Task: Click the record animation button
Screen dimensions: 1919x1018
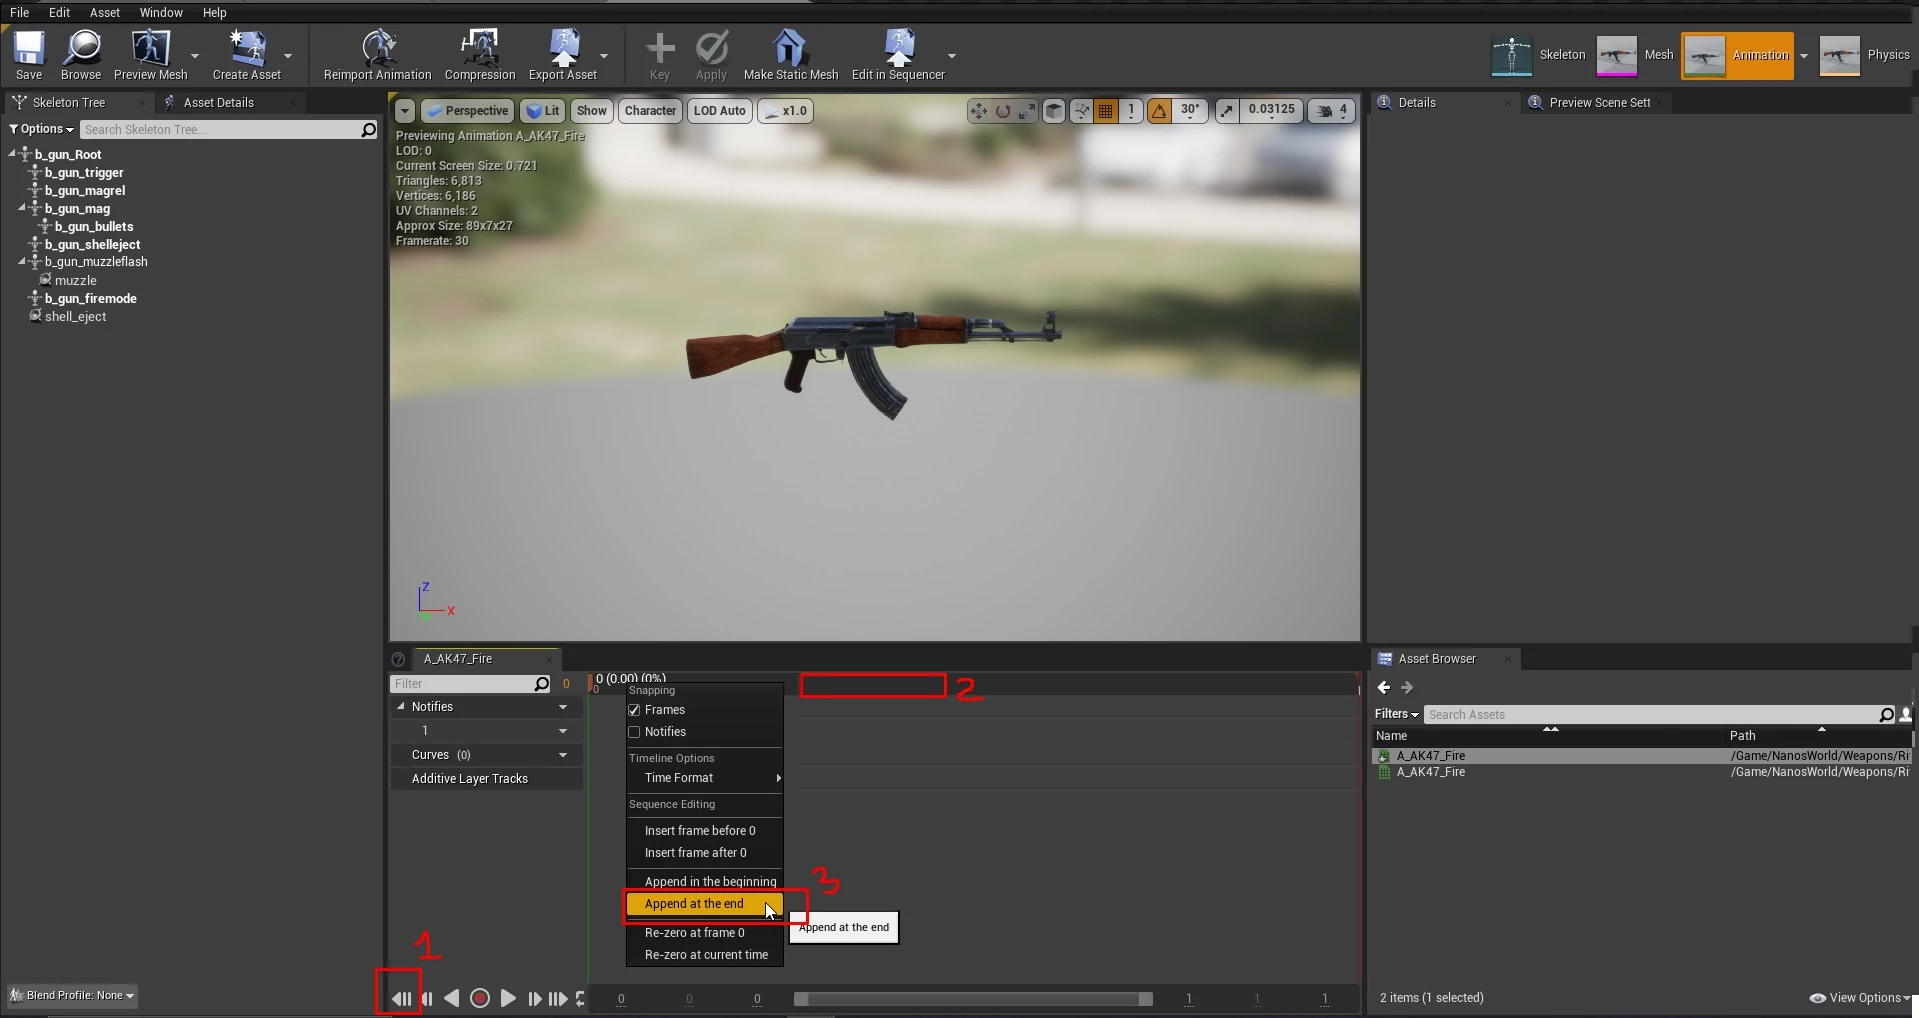Action: (x=480, y=998)
